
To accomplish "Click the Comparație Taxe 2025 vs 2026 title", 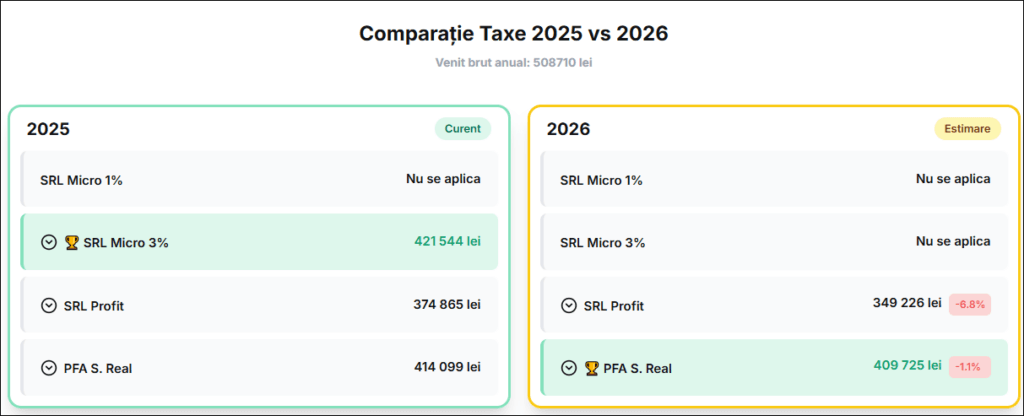I will (513, 34).
